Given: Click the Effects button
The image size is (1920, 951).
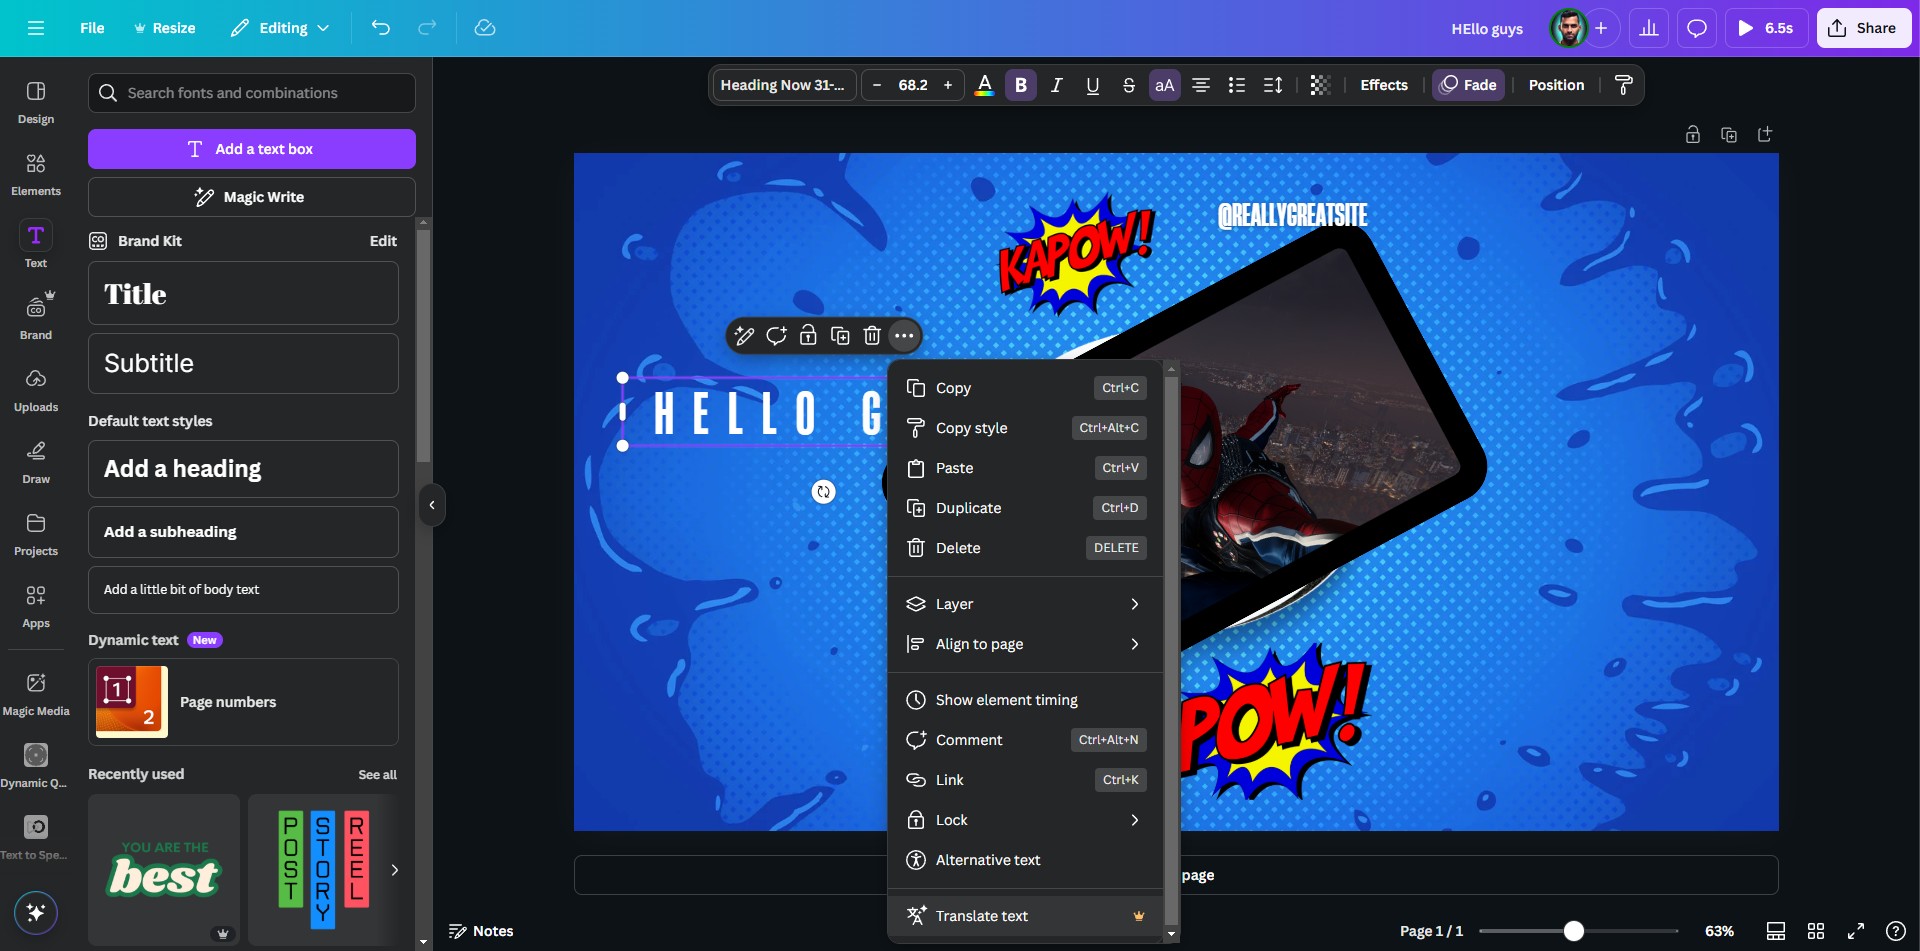Looking at the screenshot, I should click(1384, 85).
